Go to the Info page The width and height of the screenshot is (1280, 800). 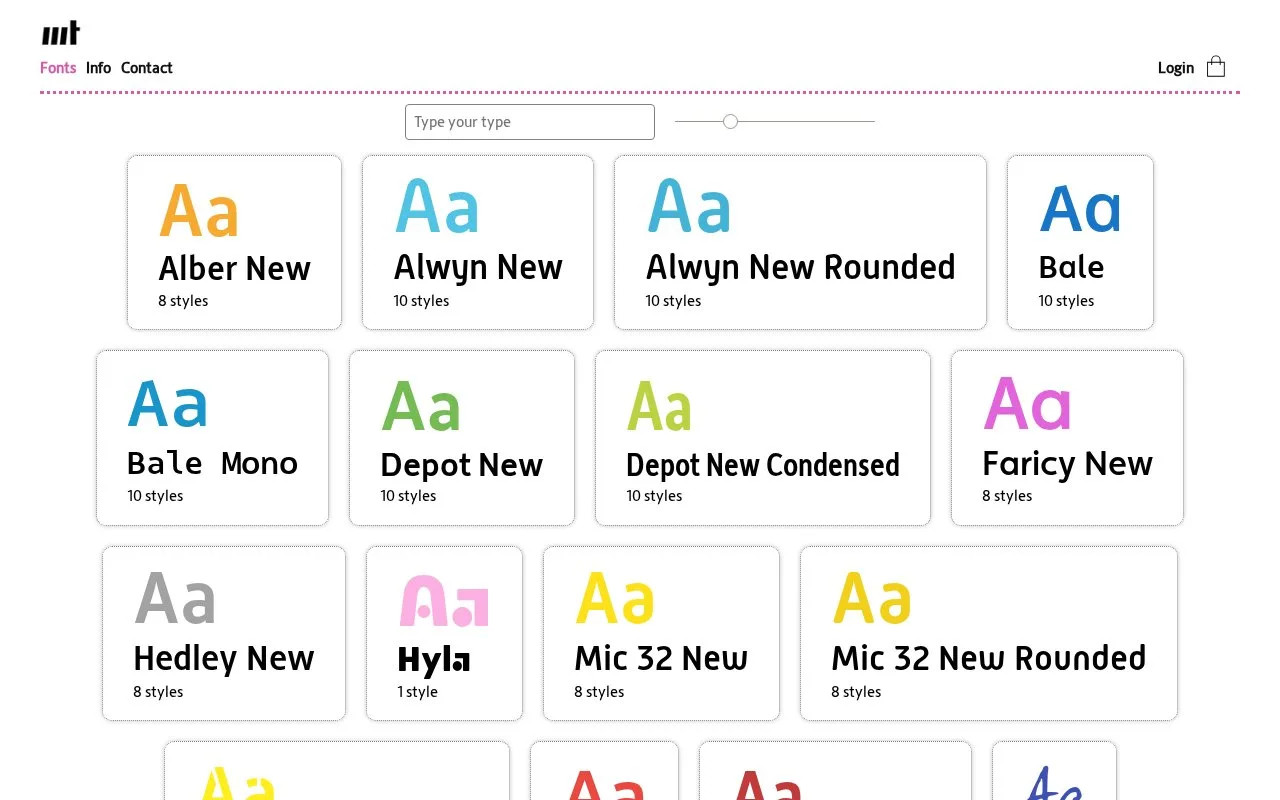click(x=98, y=68)
